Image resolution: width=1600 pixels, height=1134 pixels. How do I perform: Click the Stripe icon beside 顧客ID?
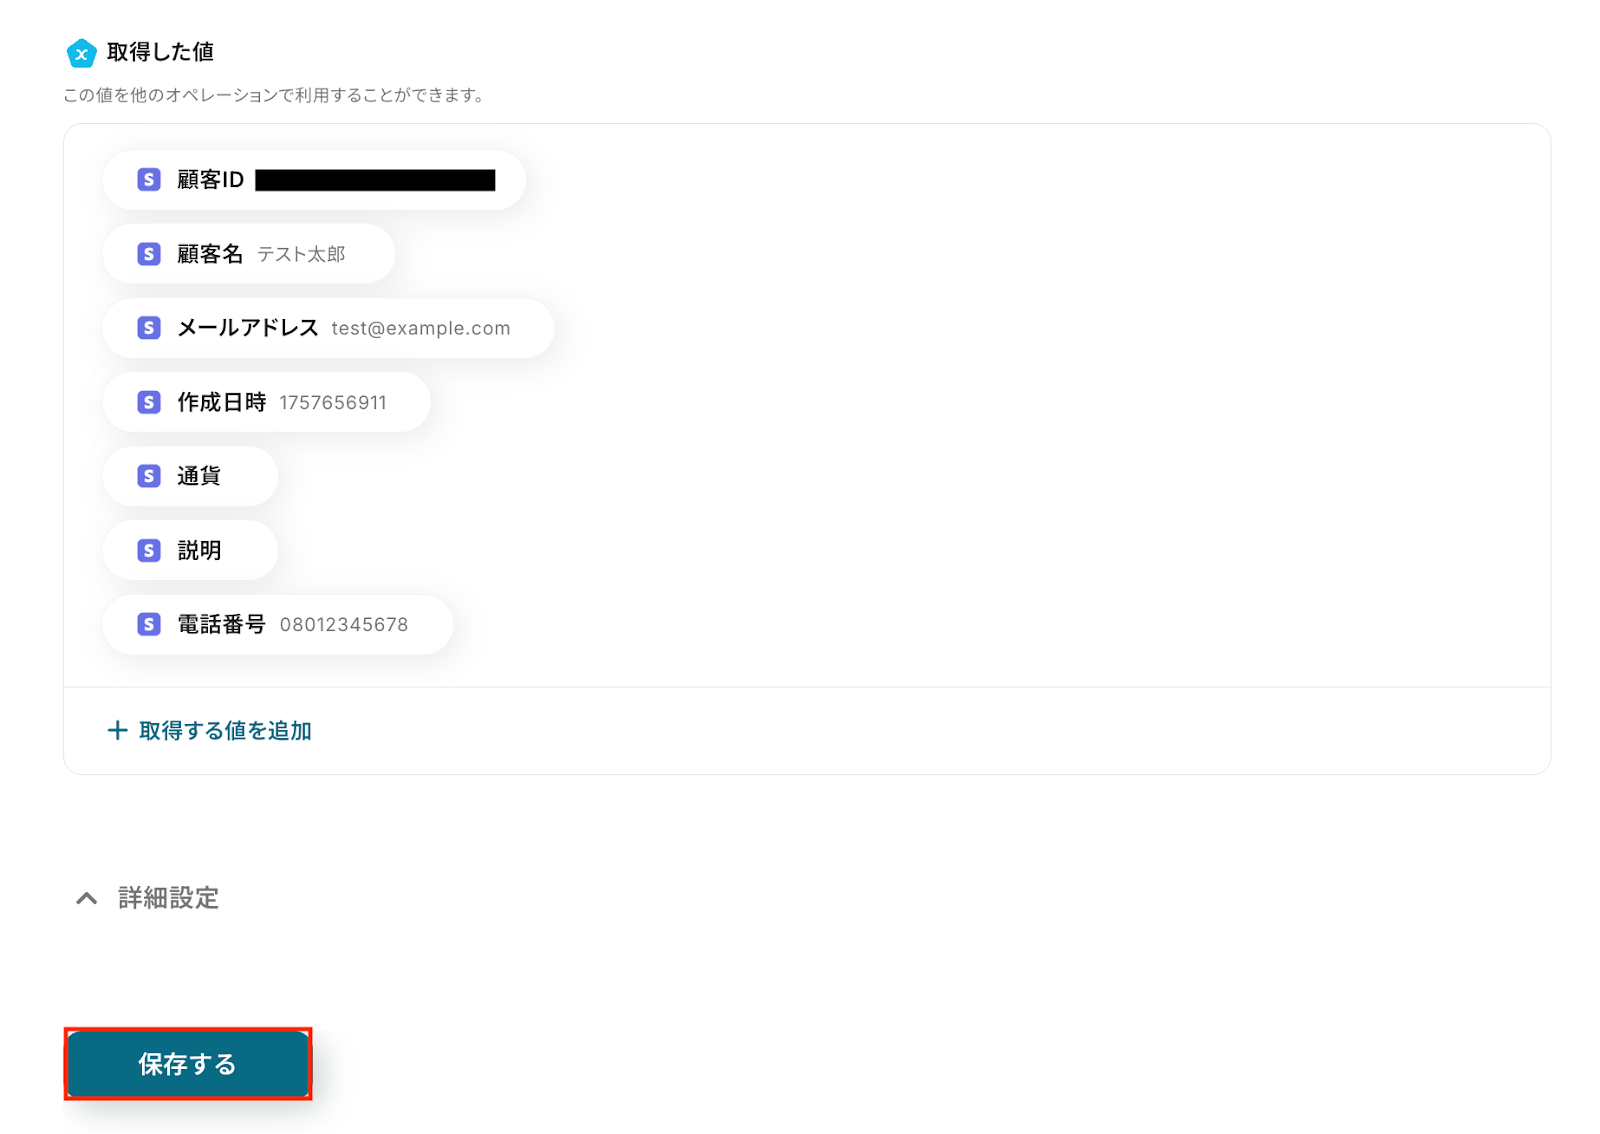point(149,180)
